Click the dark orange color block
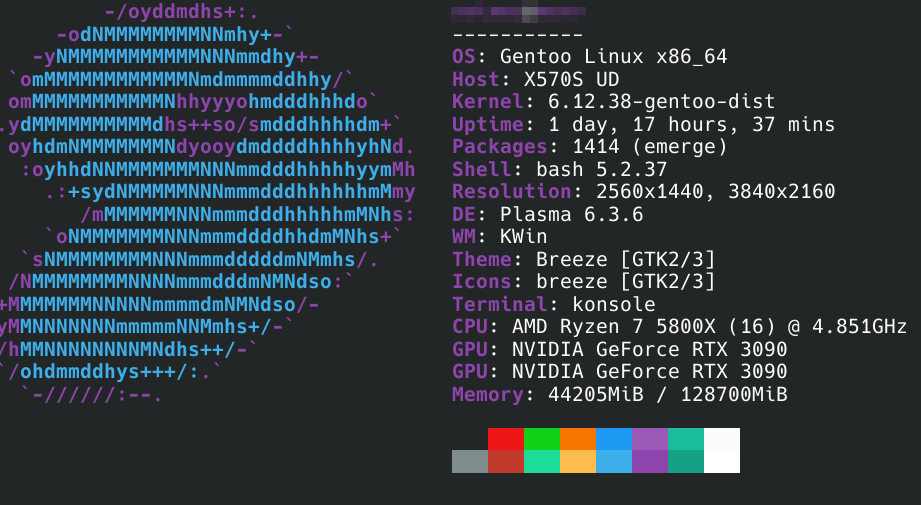 point(578,439)
